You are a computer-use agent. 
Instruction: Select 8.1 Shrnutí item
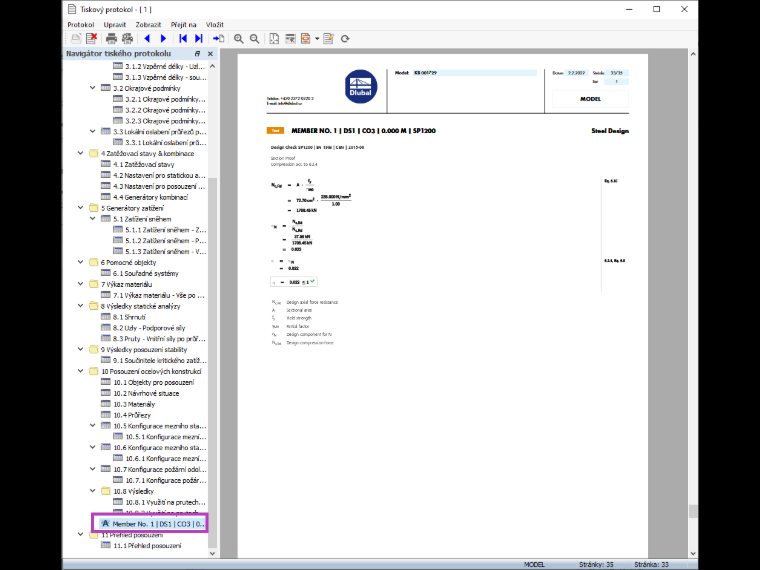tap(129, 317)
